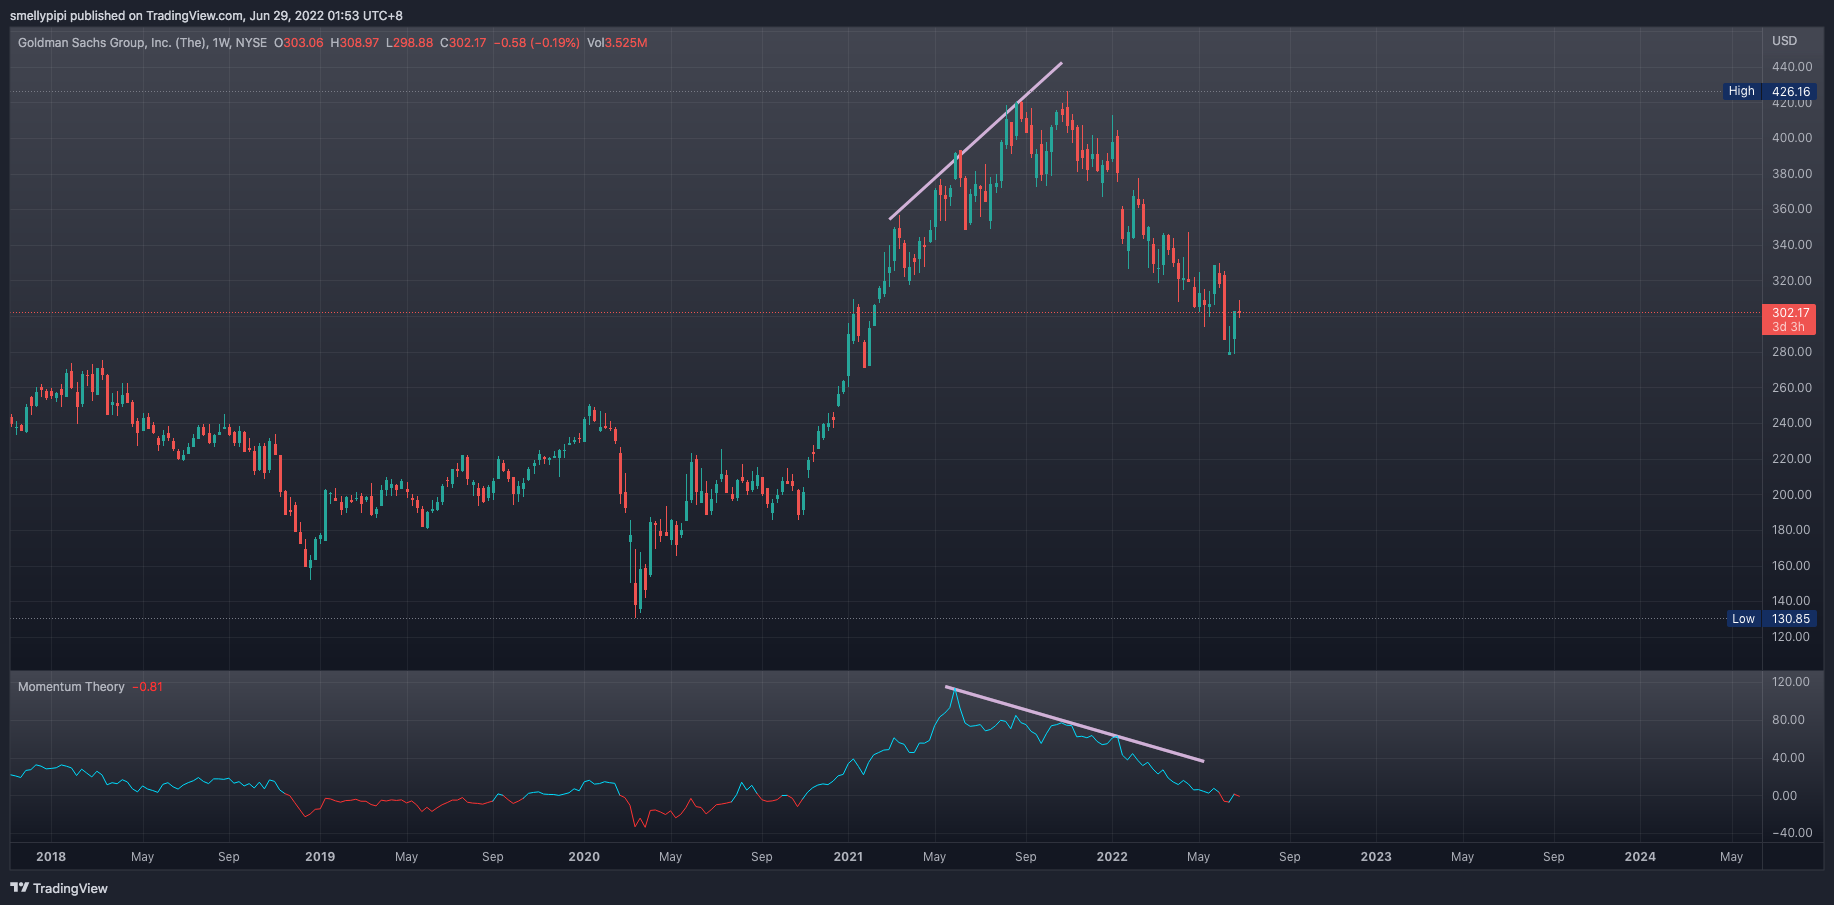Image resolution: width=1834 pixels, height=905 pixels.
Task: Select 40.00 on the Momentum Theory scale
Action: pyautogui.click(x=1789, y=758)
